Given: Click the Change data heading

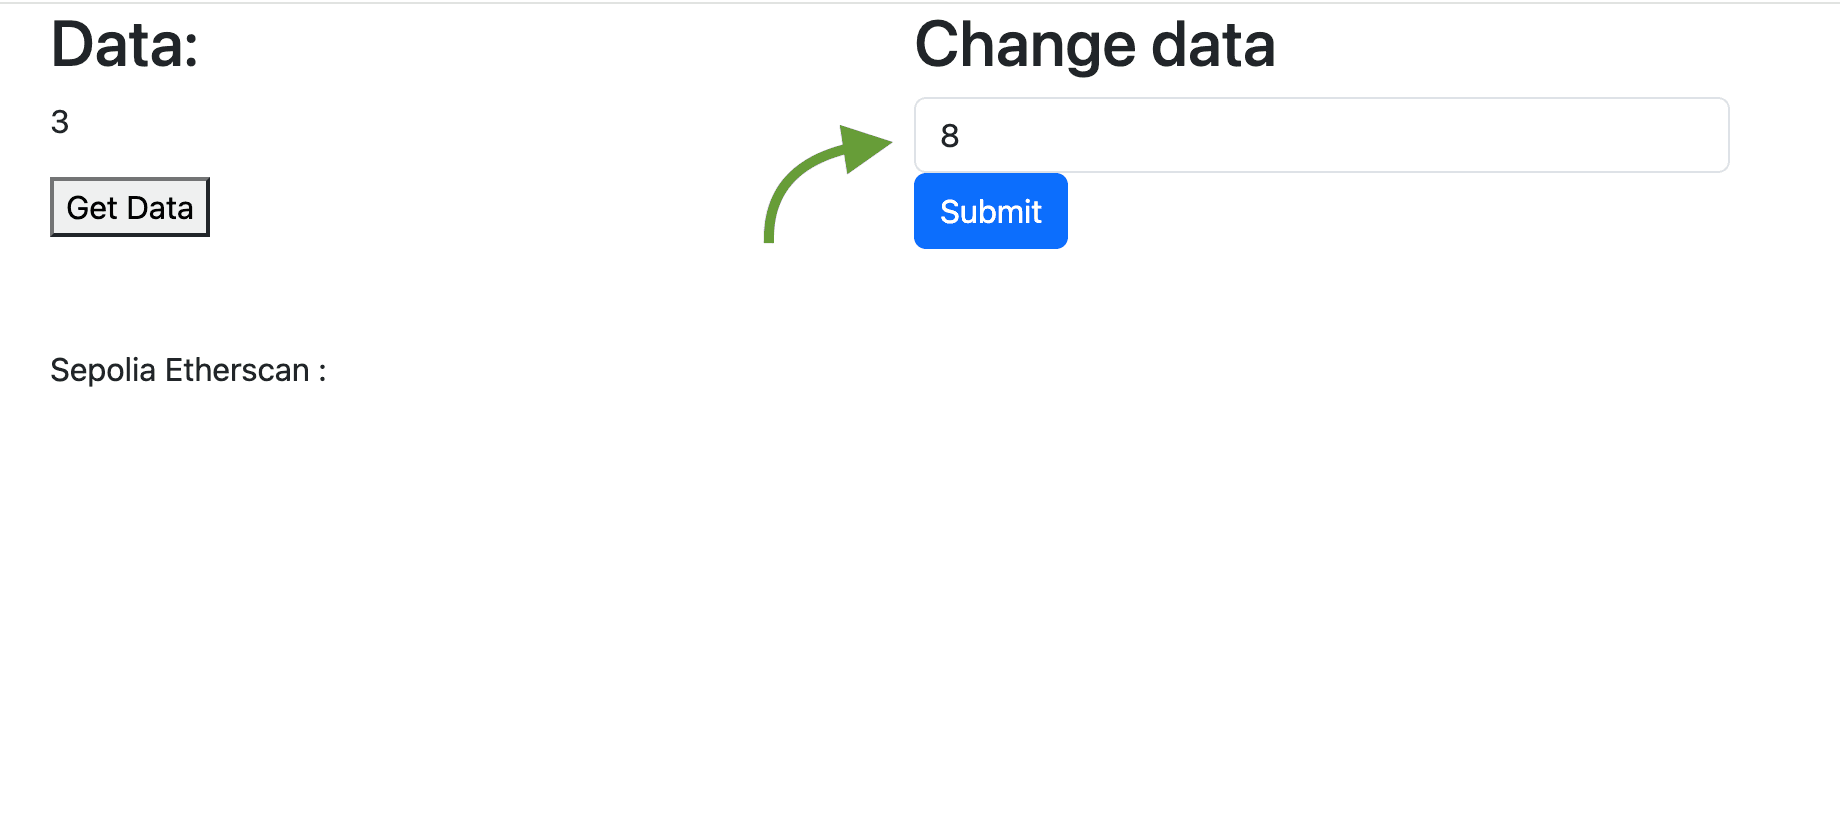Looking at the screenshot, I should (x=1094, y=44).
